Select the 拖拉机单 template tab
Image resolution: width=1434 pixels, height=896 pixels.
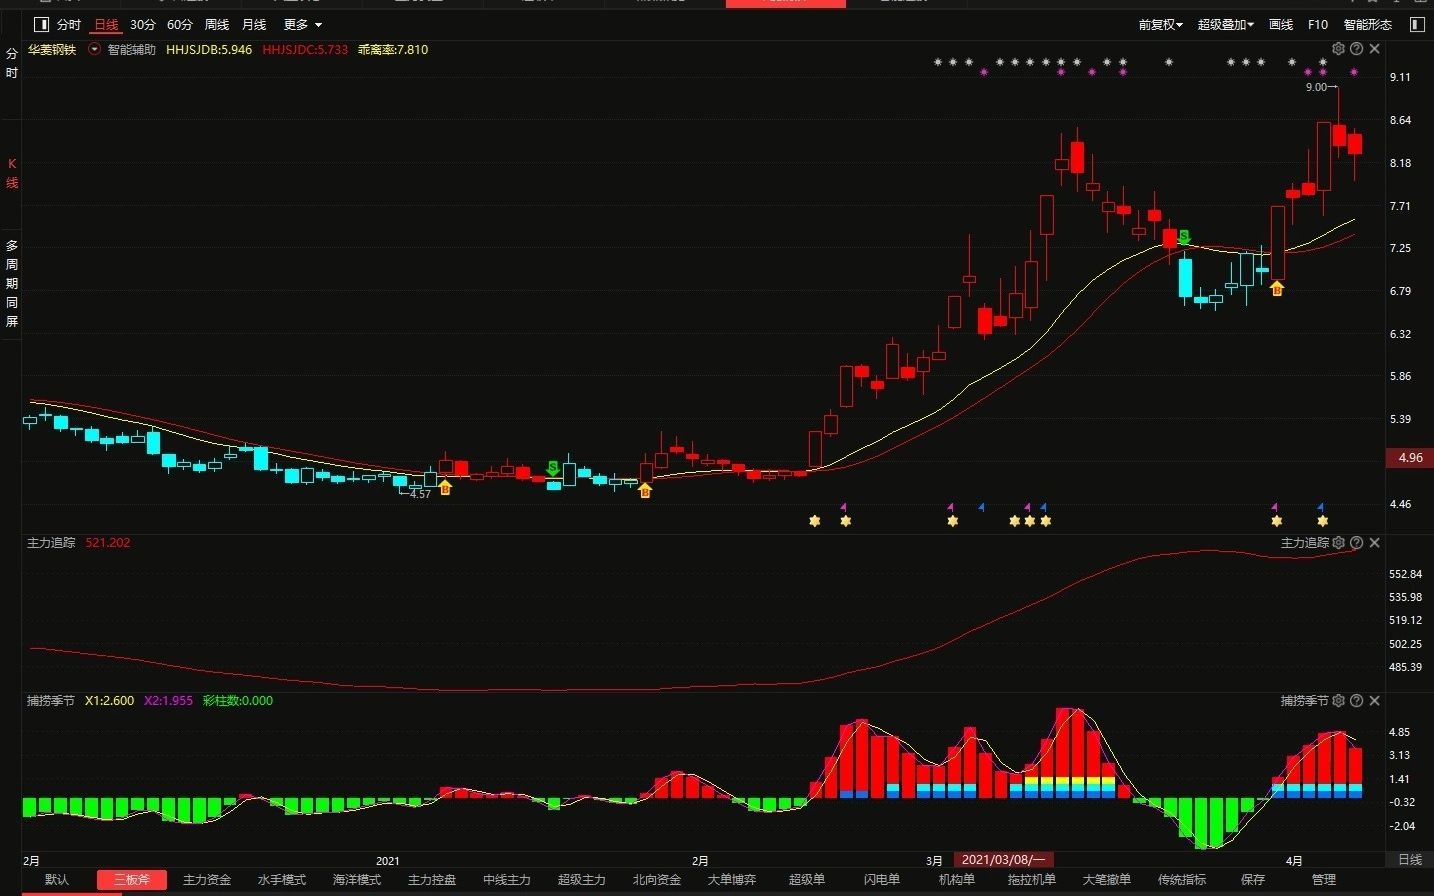point(1032,880)
